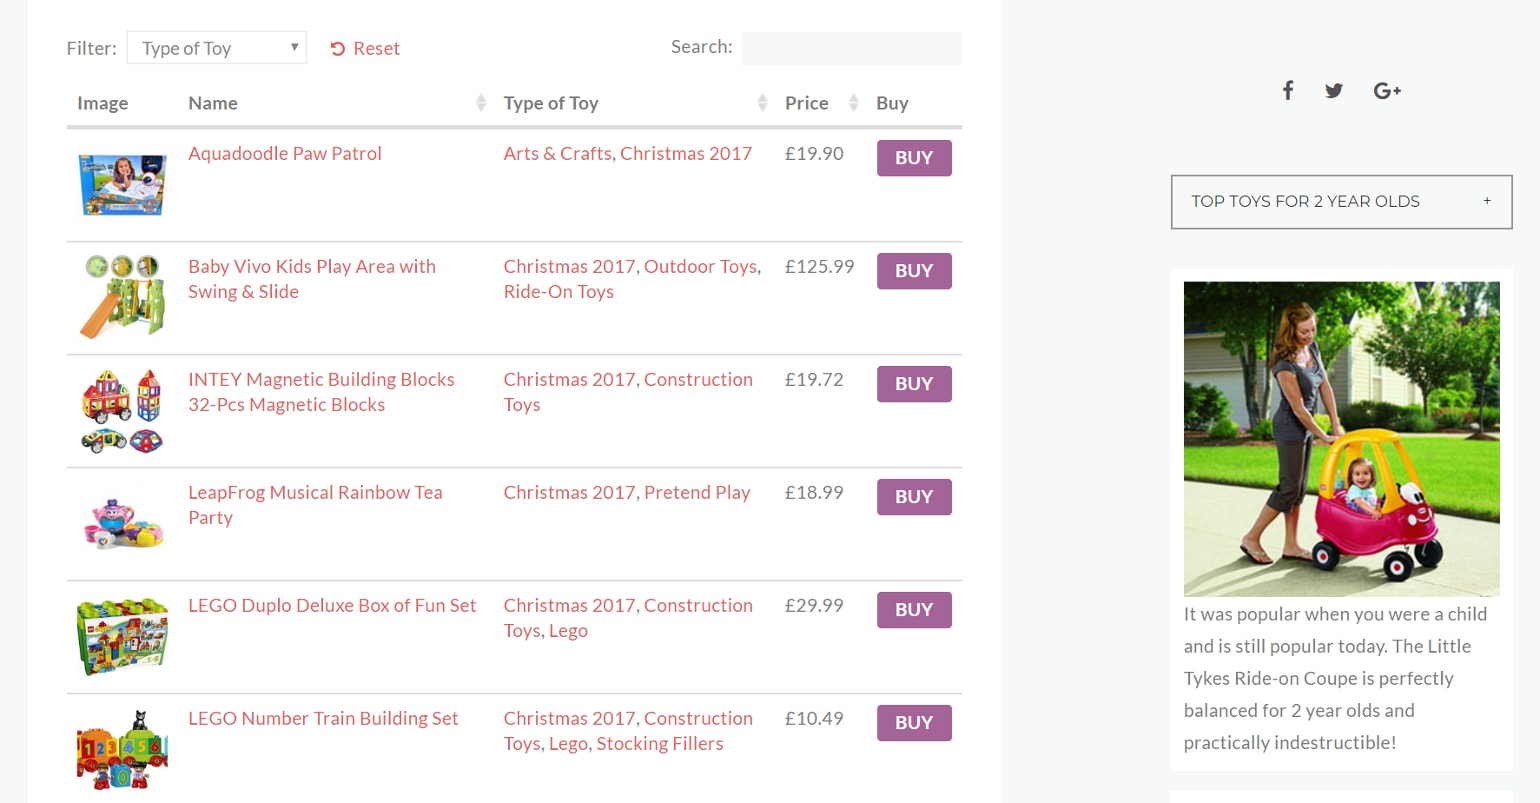Sort table by Name column arrows
The image size is (1540, 803).
(x=480, y=103)
